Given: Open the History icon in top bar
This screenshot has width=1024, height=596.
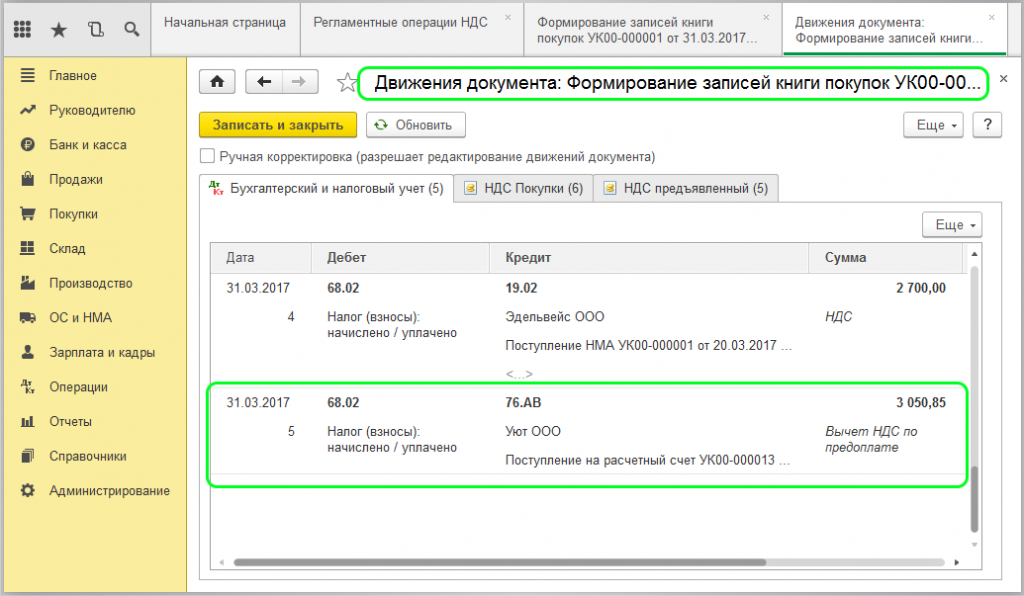Looking at the screenshot, I should click(95, 29).
